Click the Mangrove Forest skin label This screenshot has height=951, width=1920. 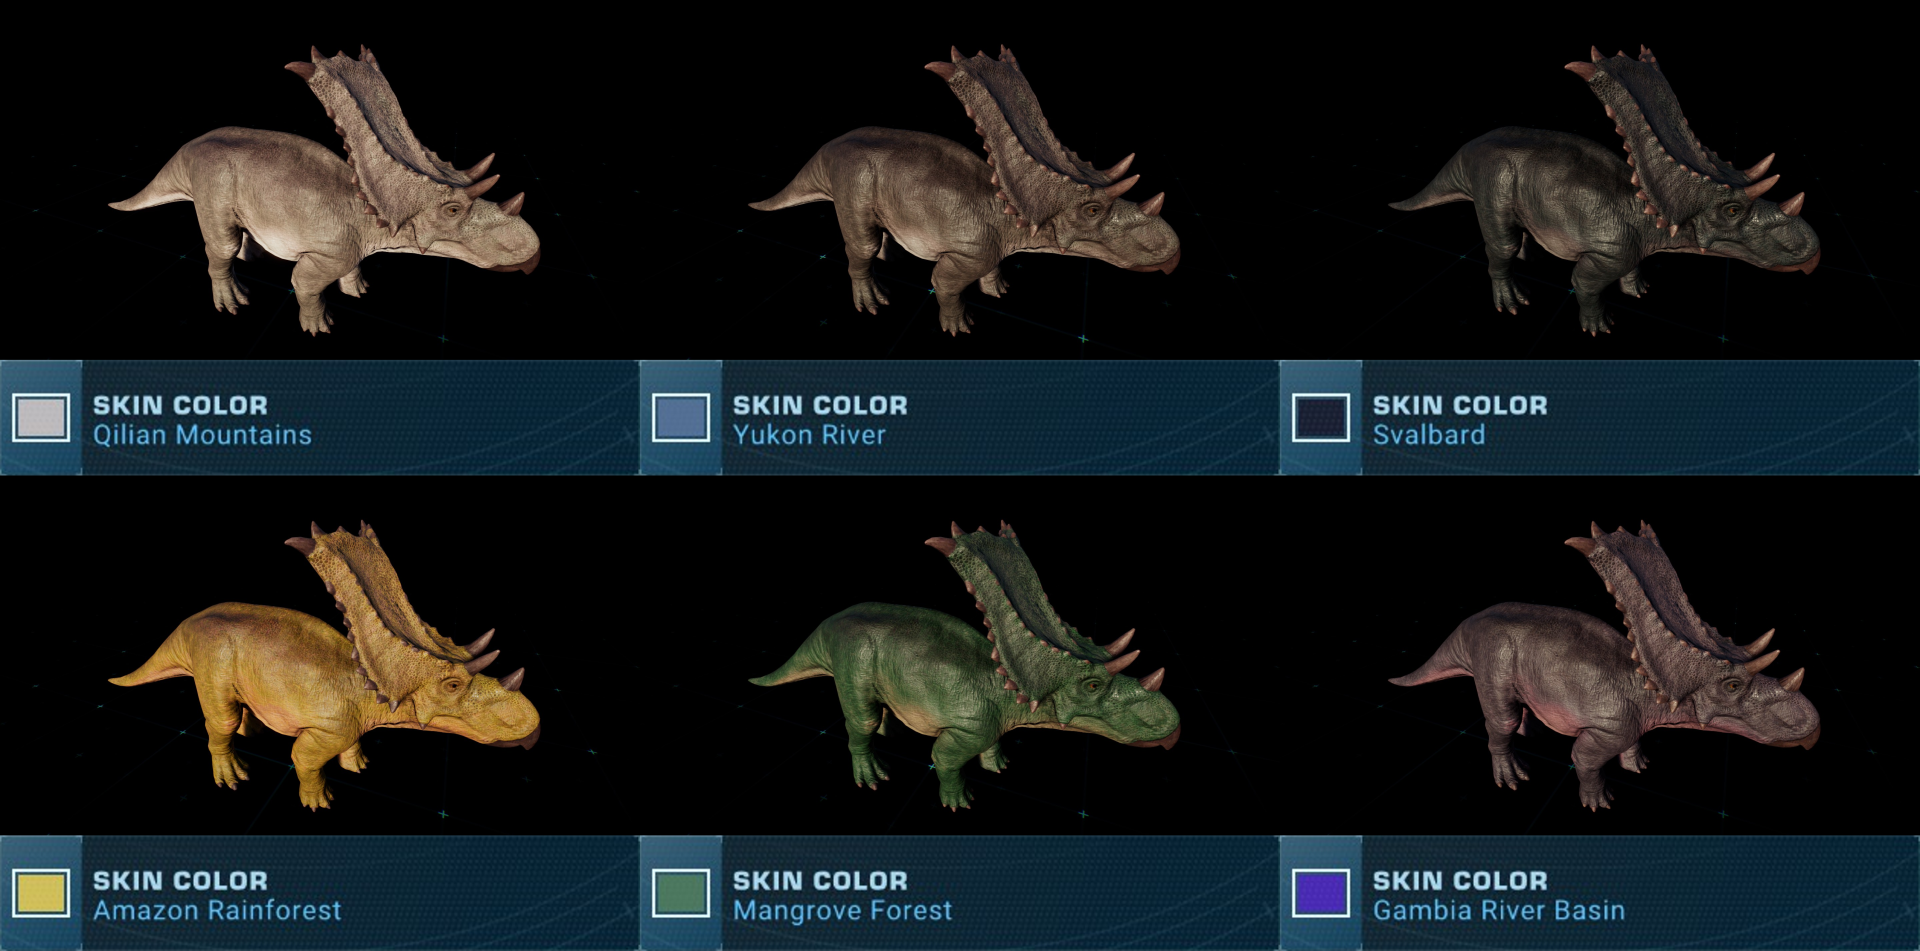[842, 910]
